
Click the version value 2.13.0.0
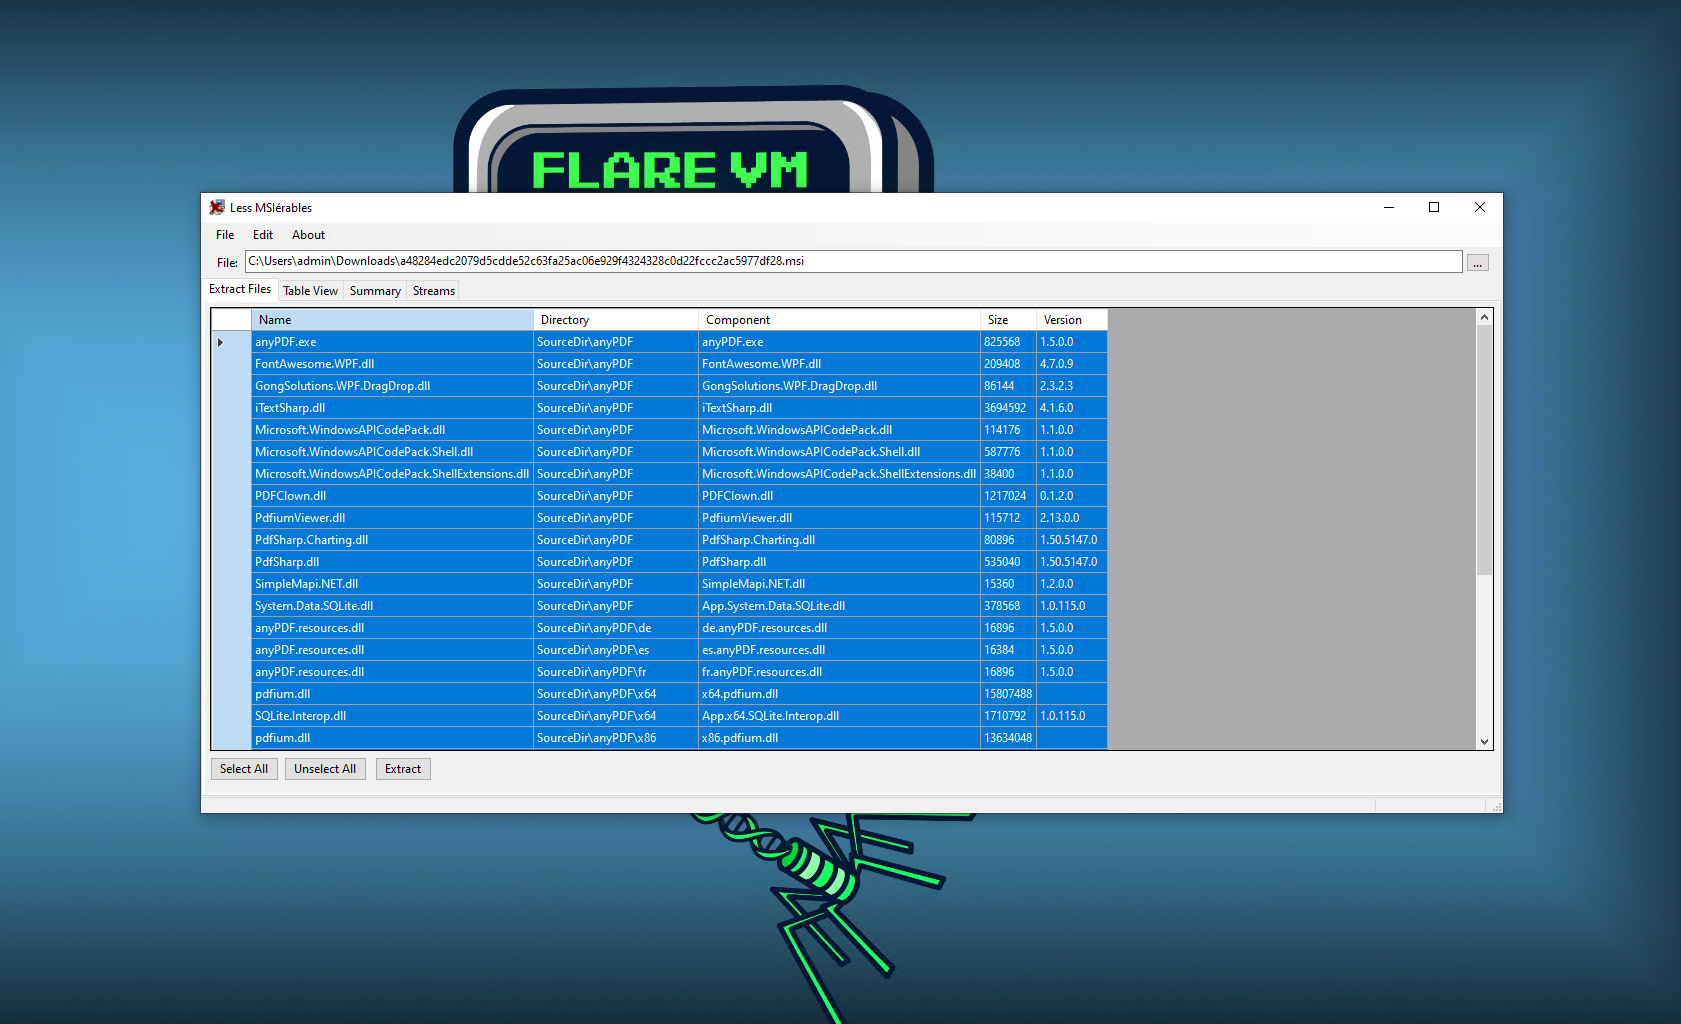(1072, 518)
